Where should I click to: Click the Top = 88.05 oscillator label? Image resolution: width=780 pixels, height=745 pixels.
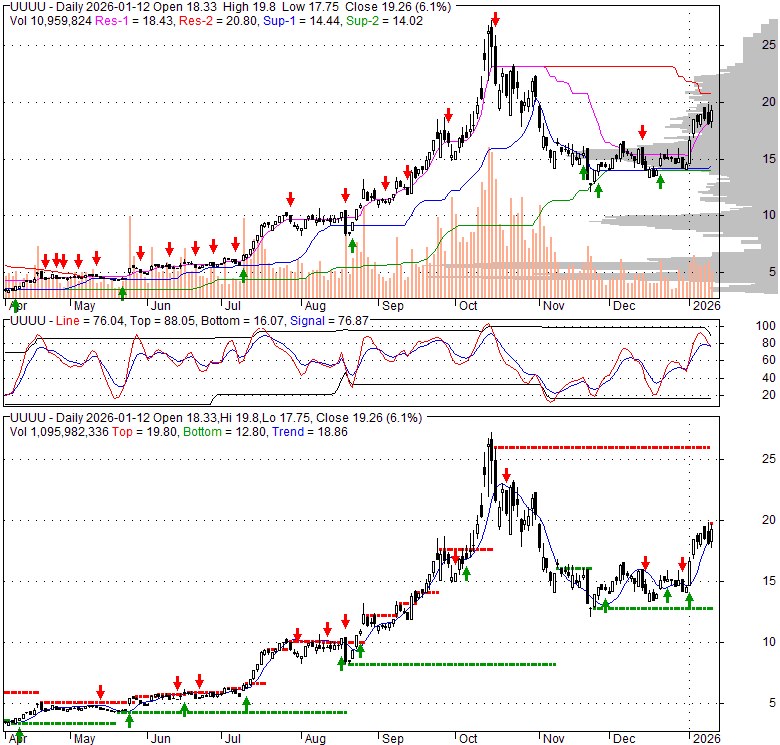coord(163,321)
